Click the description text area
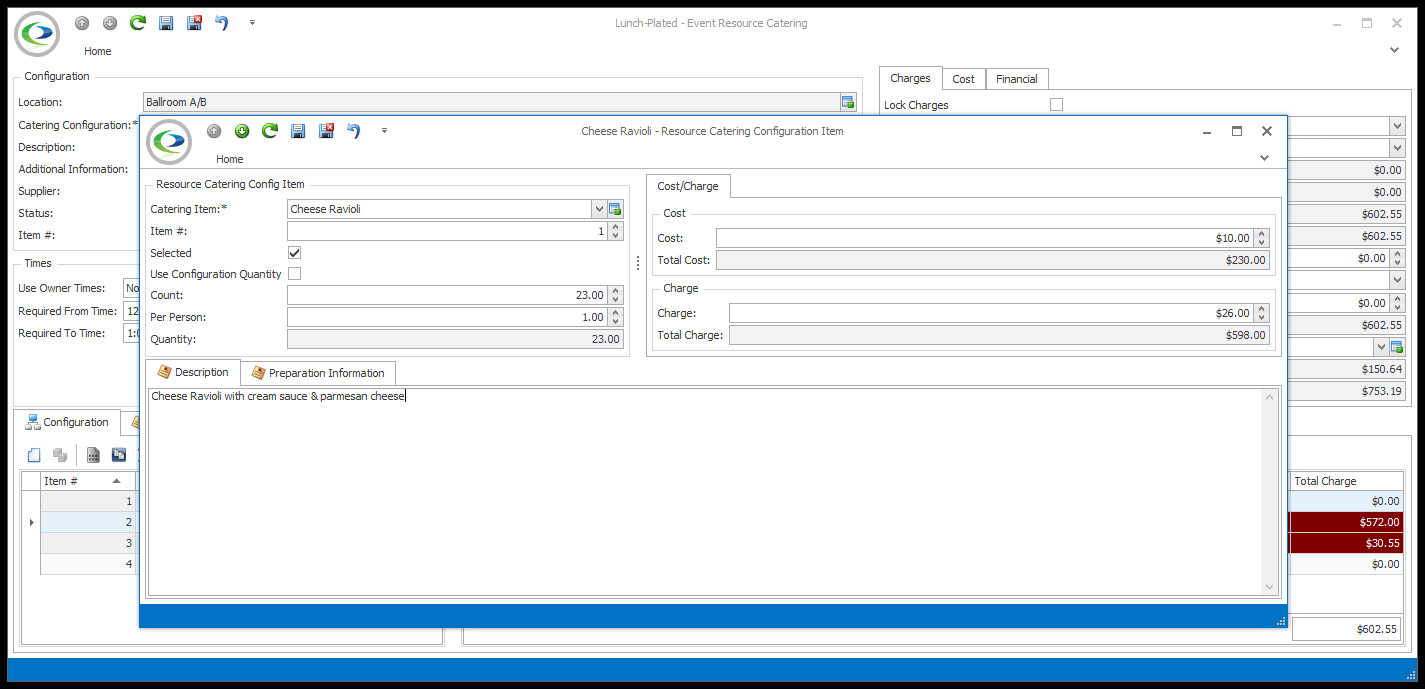Viewport: 1425px width, 689px height. tap(705, 493)
